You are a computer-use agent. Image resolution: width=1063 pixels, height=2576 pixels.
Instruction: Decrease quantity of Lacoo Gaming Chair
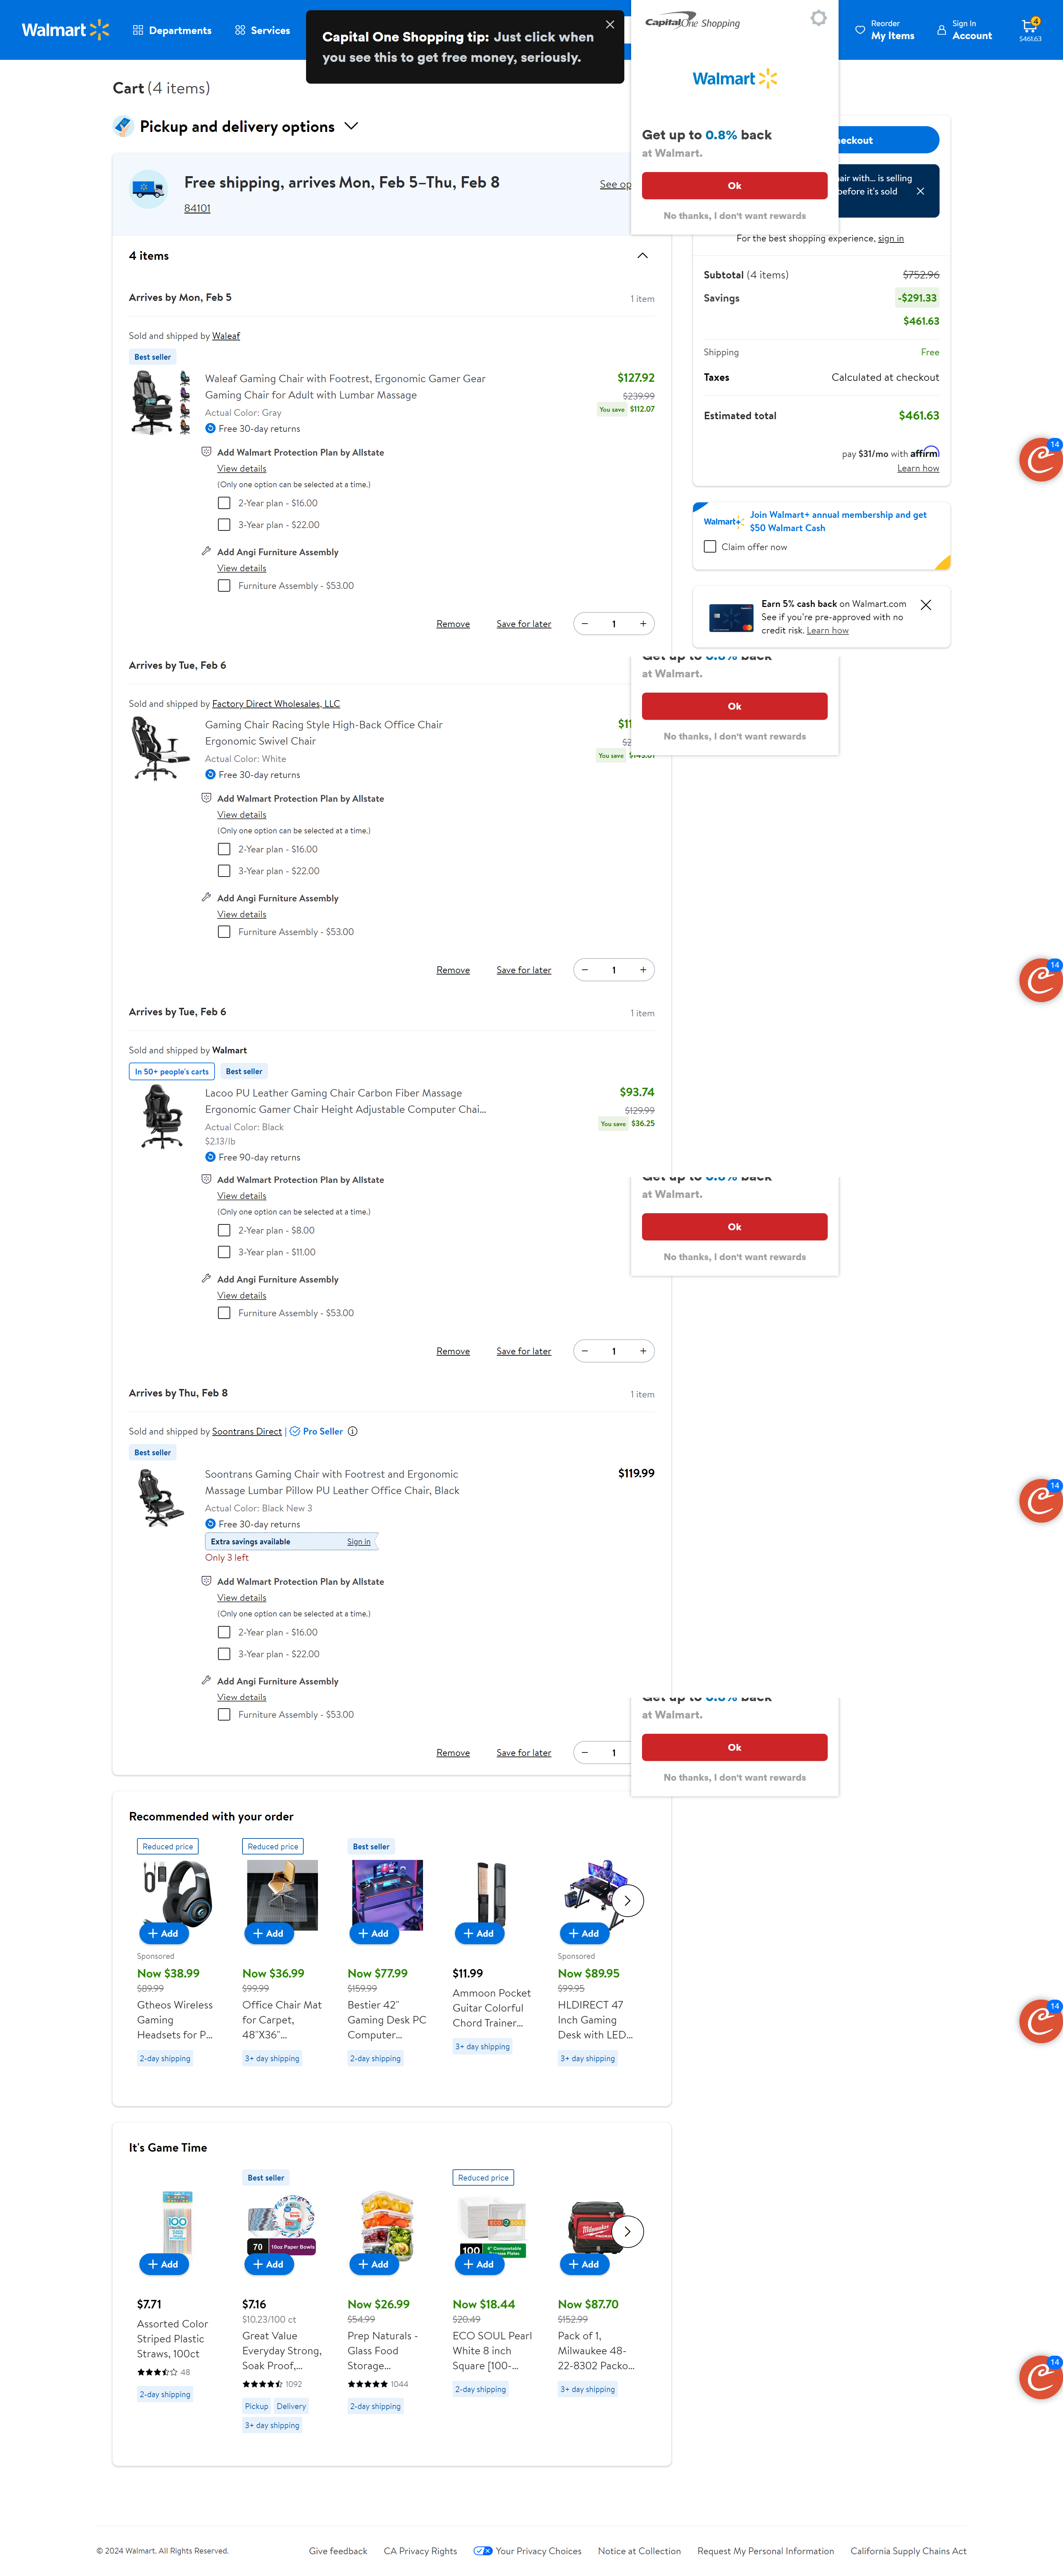click(585, 1351)
